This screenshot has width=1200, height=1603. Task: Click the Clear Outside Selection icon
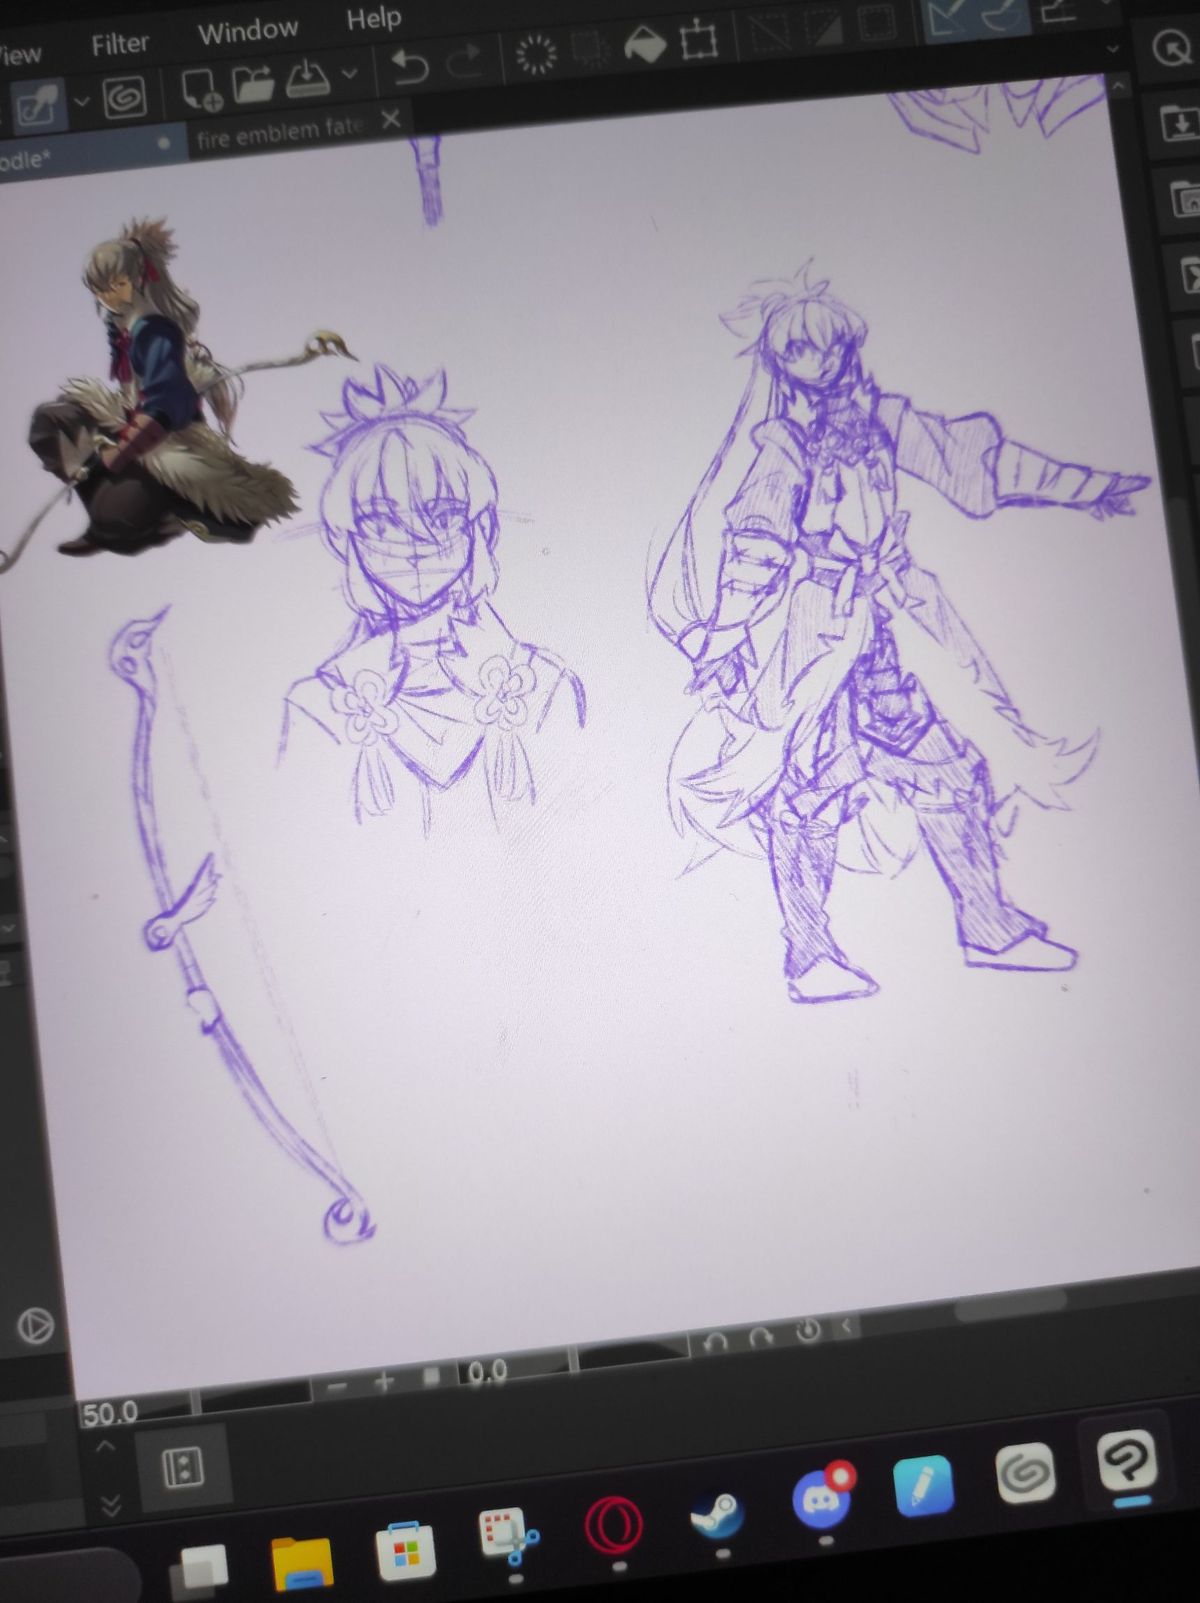[590, 50]
